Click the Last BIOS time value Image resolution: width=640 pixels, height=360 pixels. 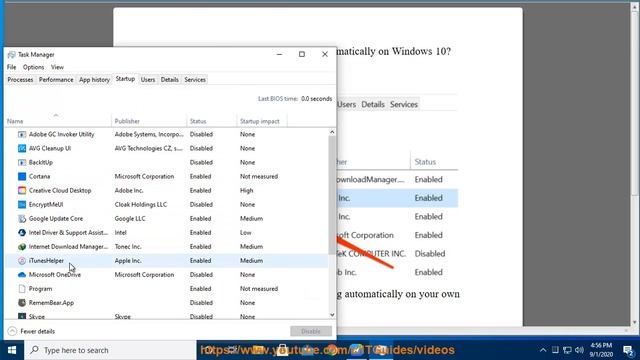316,99
